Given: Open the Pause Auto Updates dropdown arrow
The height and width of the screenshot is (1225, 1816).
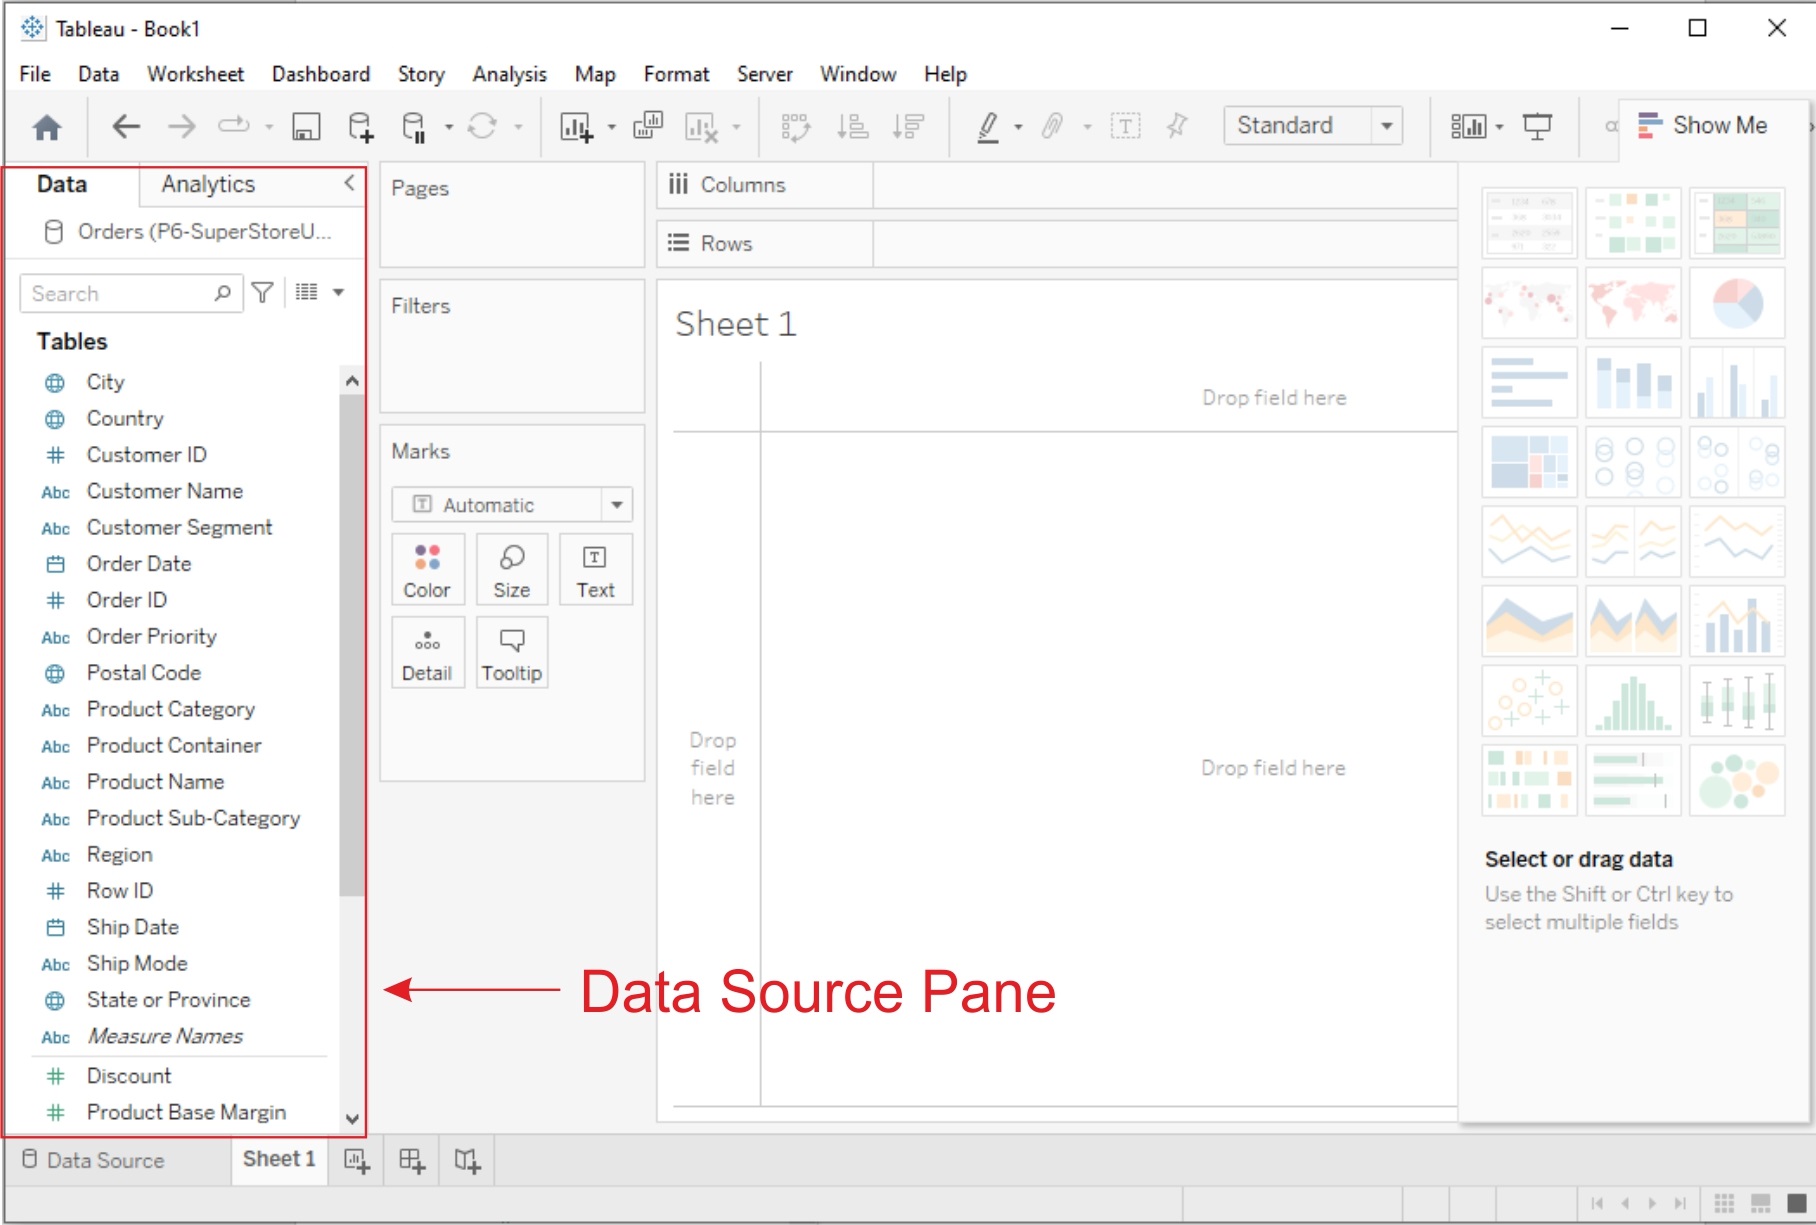Looking at the screenshot, I should pos(449,128).
